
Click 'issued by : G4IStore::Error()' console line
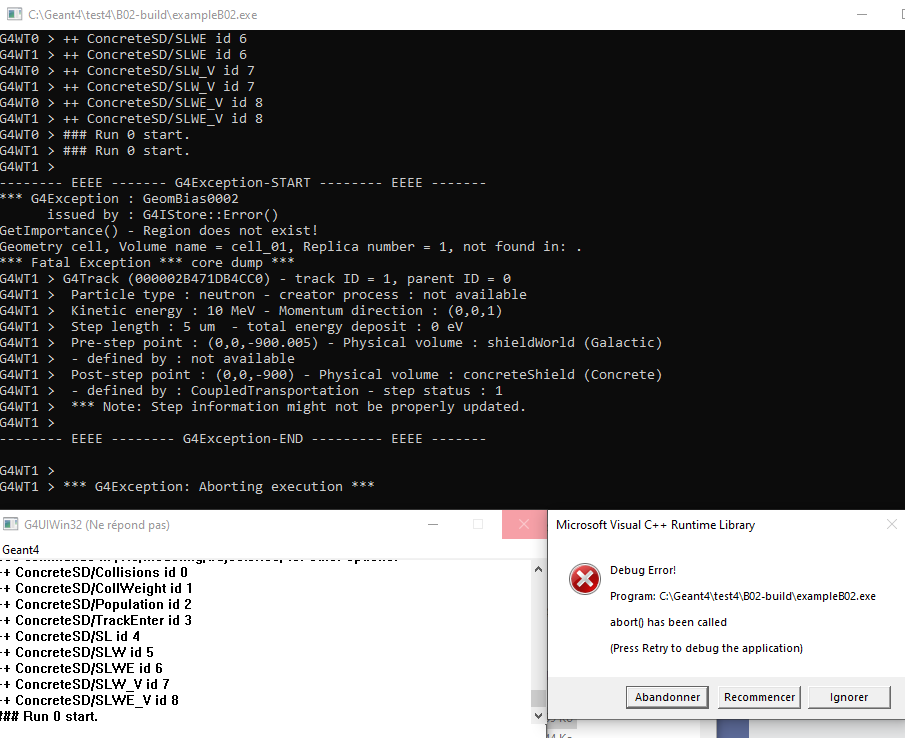click(x=163, y=215)
